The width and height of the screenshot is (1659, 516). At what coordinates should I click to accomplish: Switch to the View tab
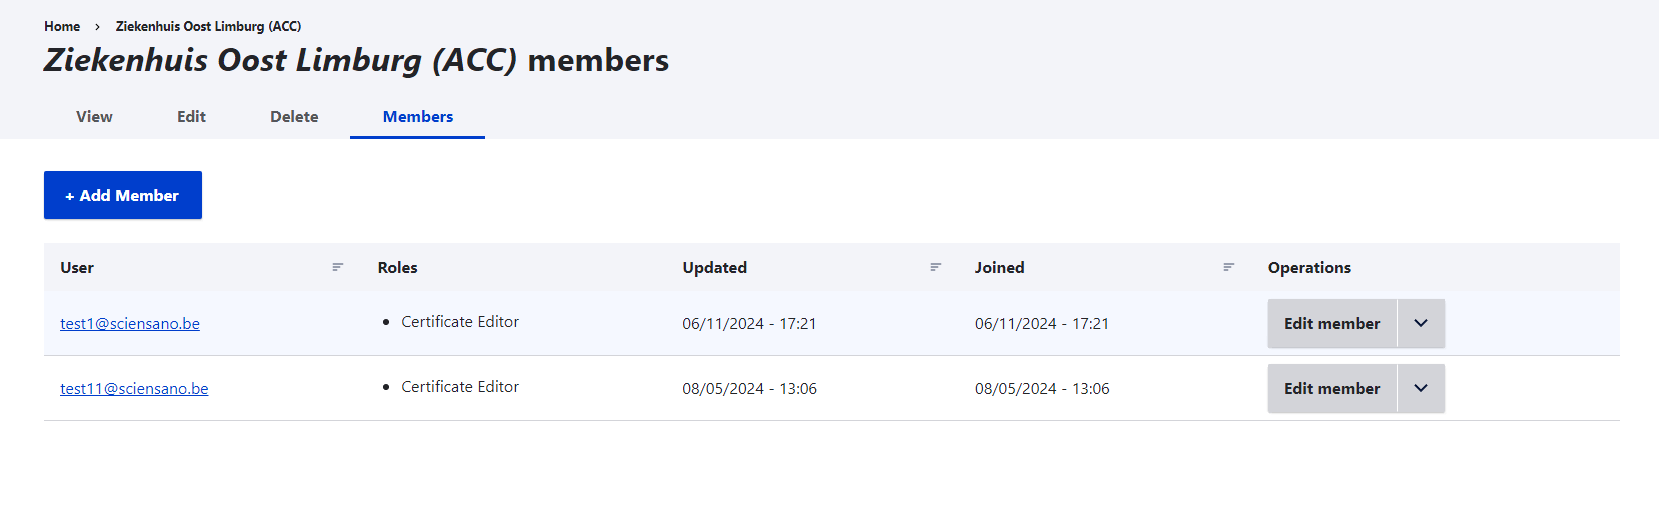(94, 116)
